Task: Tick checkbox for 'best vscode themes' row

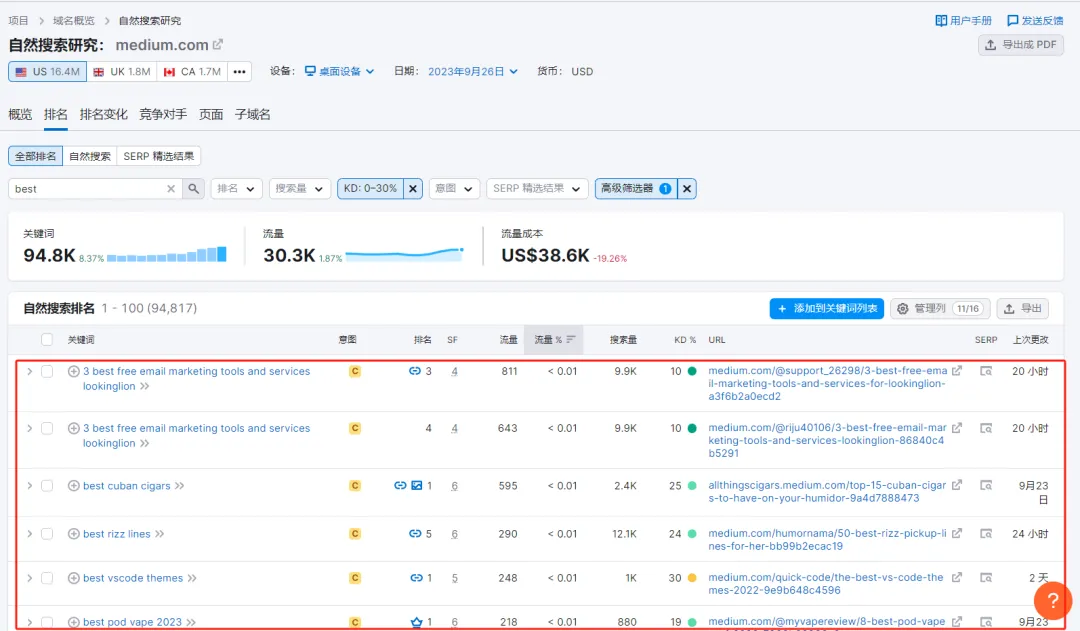Action: [x=47, y=578]
